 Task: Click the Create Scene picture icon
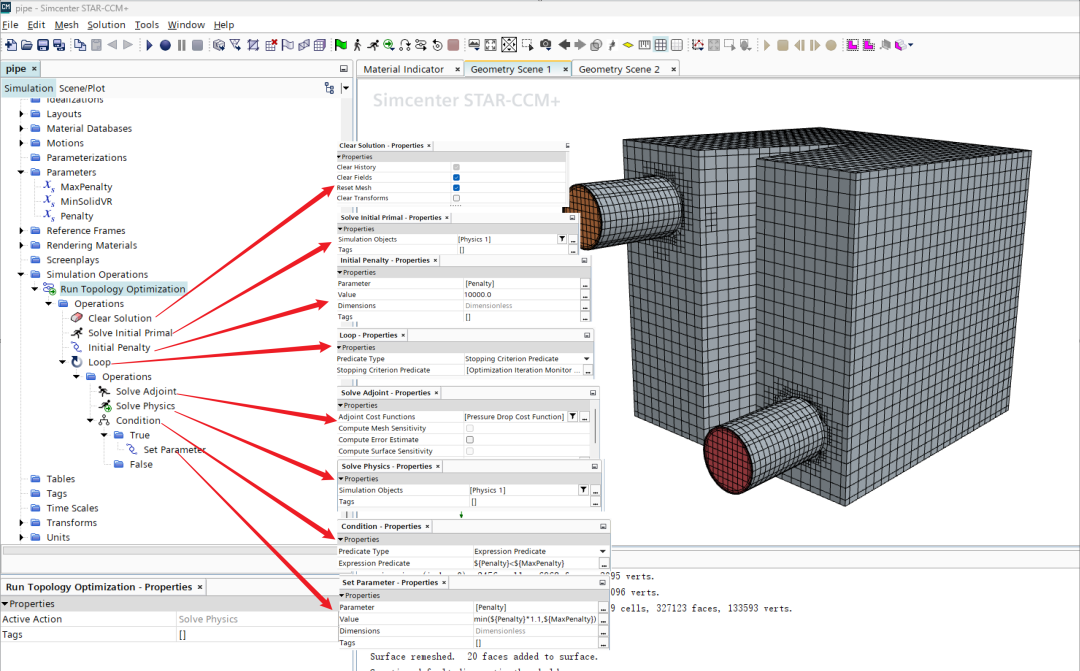tap(474, 45)
